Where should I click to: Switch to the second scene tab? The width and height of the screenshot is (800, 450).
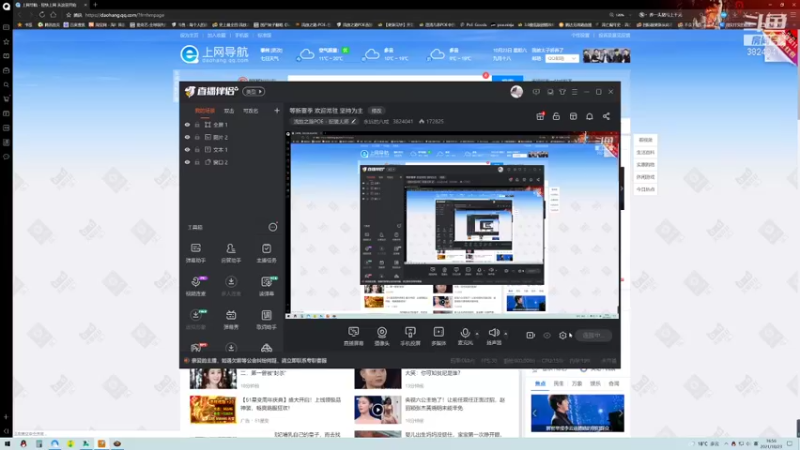229,111
